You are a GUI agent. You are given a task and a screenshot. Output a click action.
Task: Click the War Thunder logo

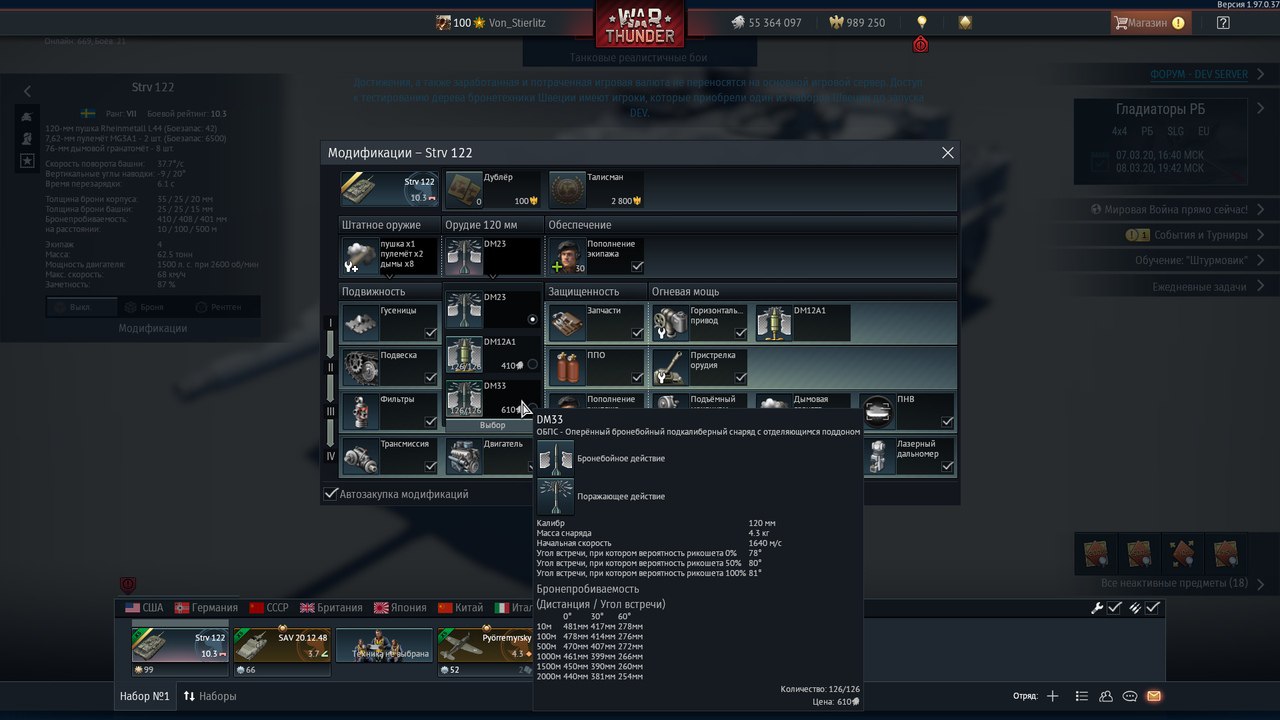pos(639,24)
